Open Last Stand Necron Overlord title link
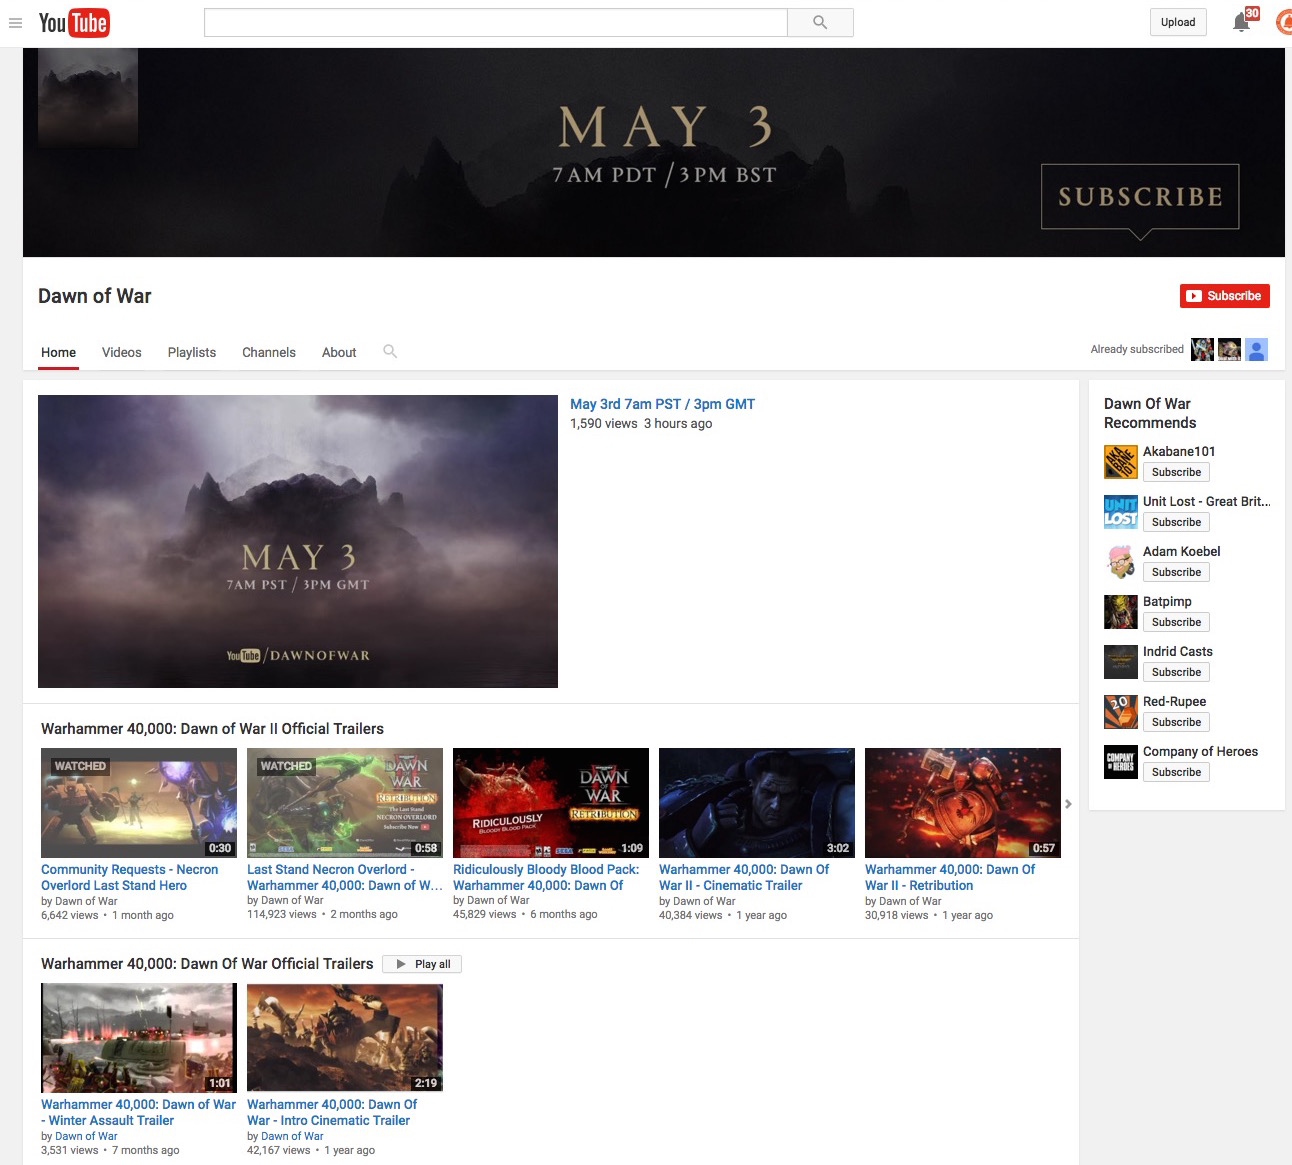 click(345, 878)
